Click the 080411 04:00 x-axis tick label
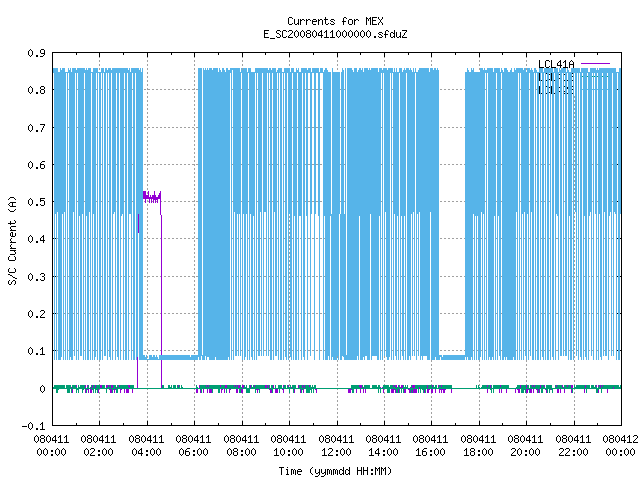The image size is (640, 480). click(x=146, y=446)
